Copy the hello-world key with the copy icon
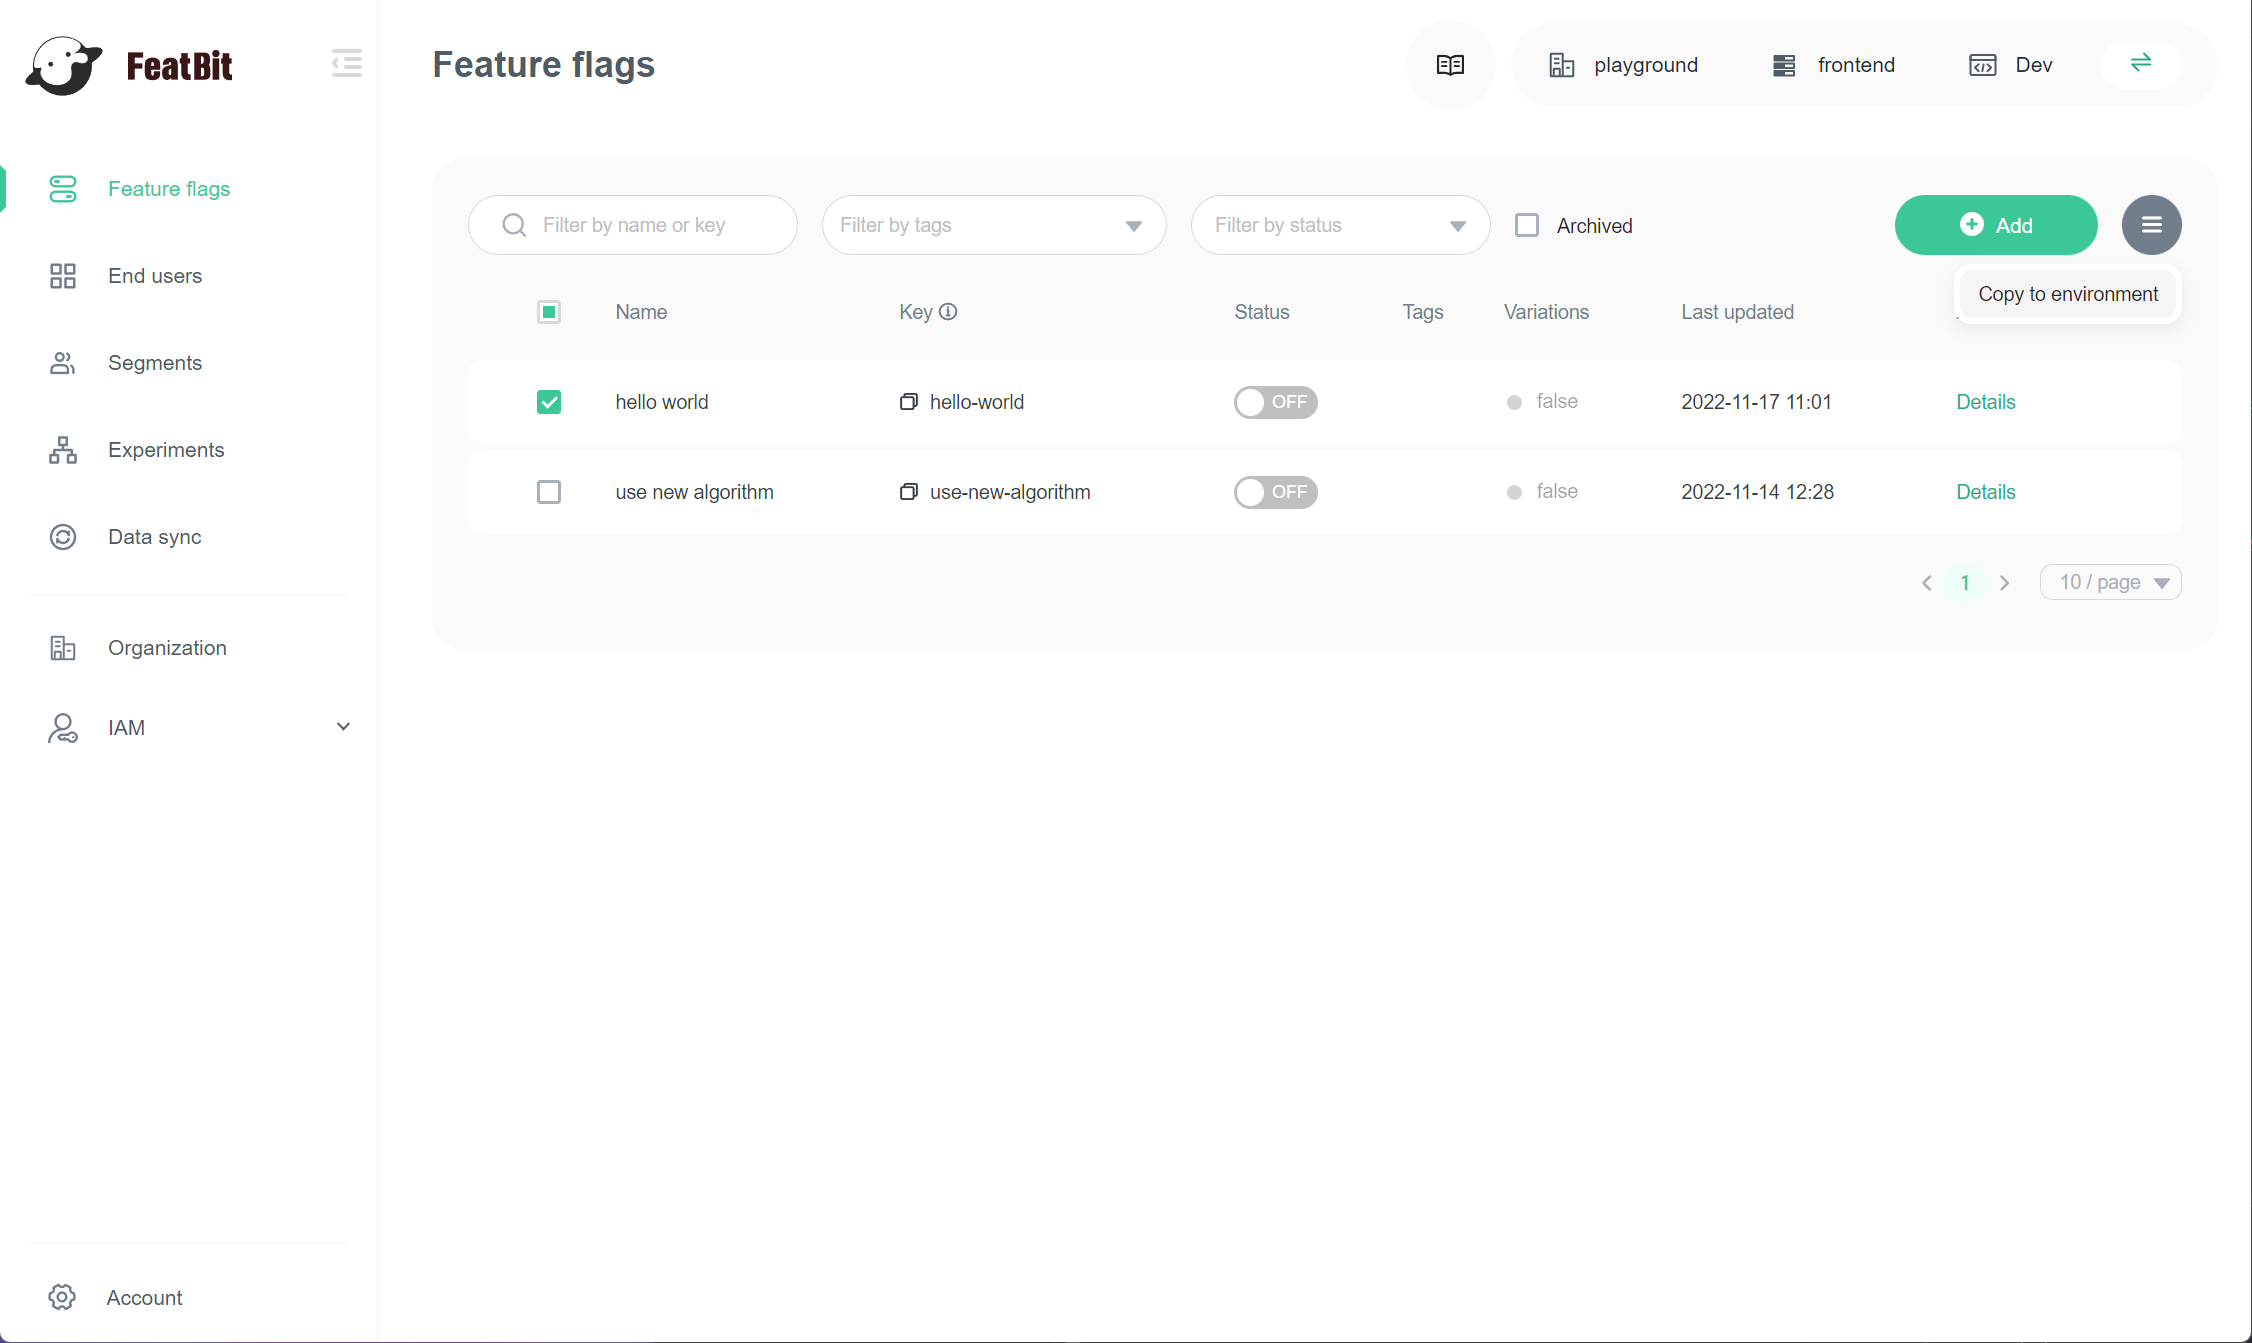 [908, 402]
